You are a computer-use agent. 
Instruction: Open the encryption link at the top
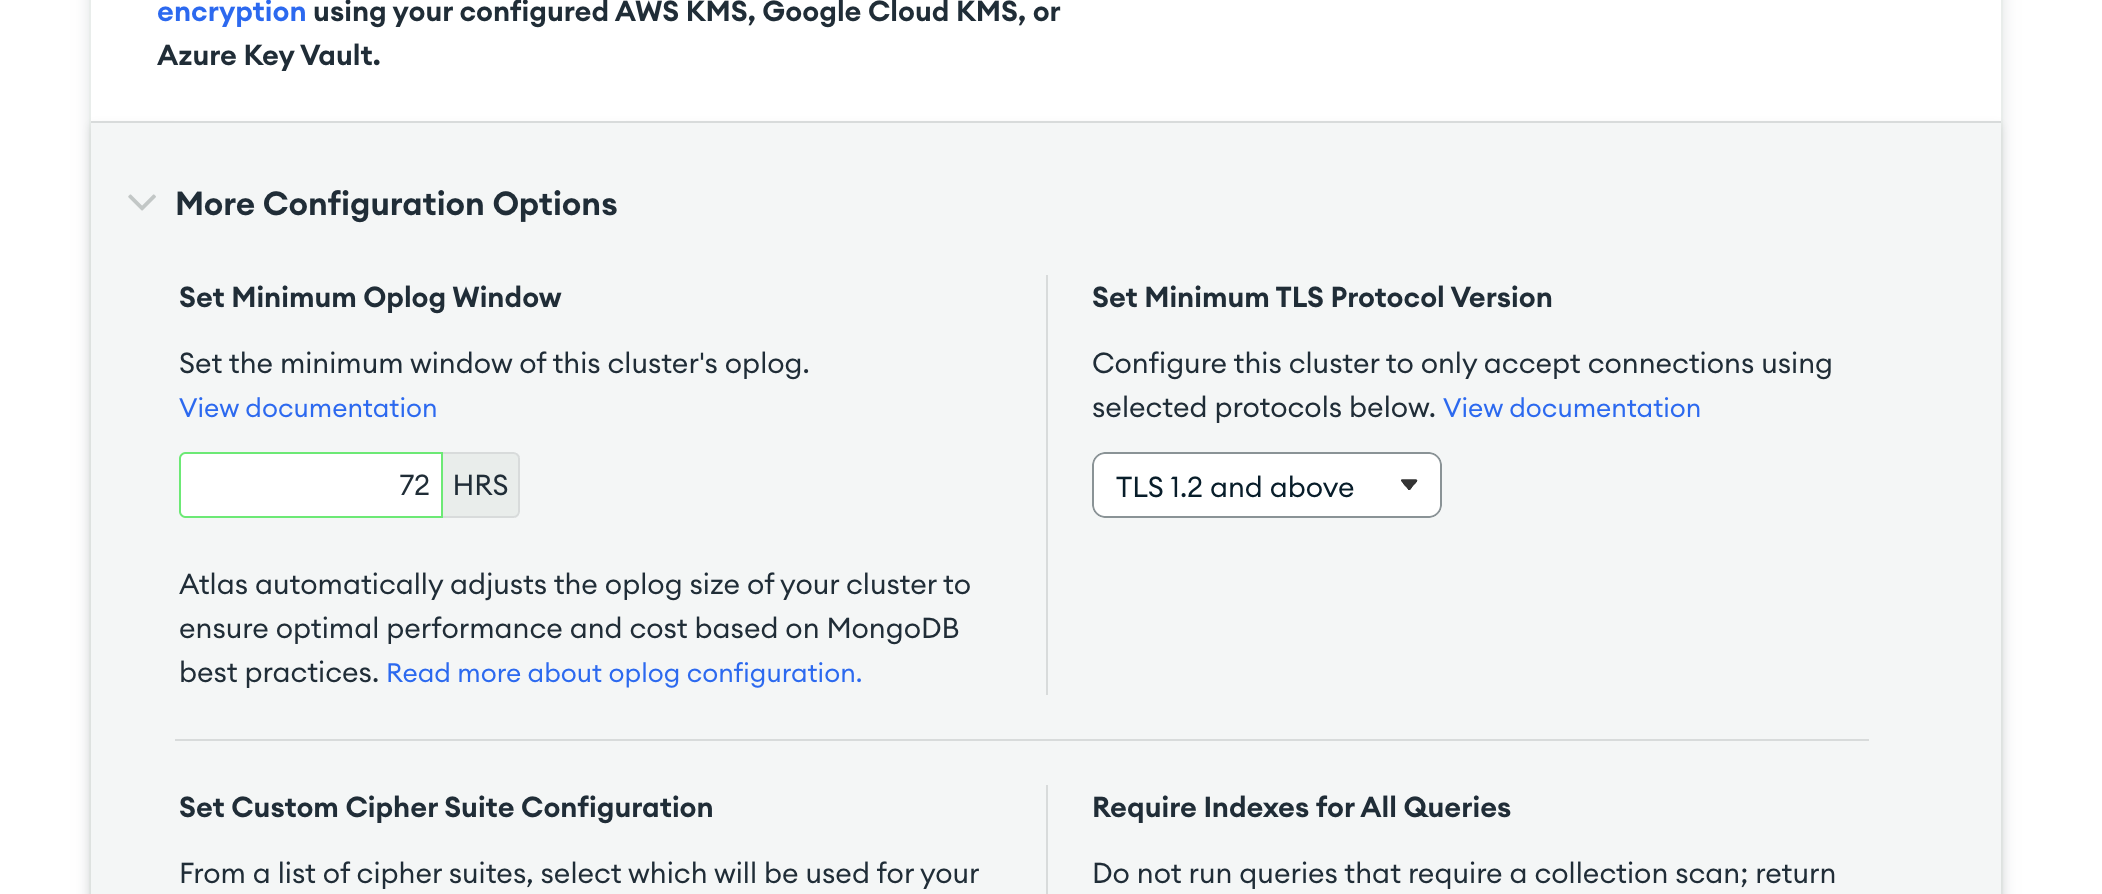point(231,13)
